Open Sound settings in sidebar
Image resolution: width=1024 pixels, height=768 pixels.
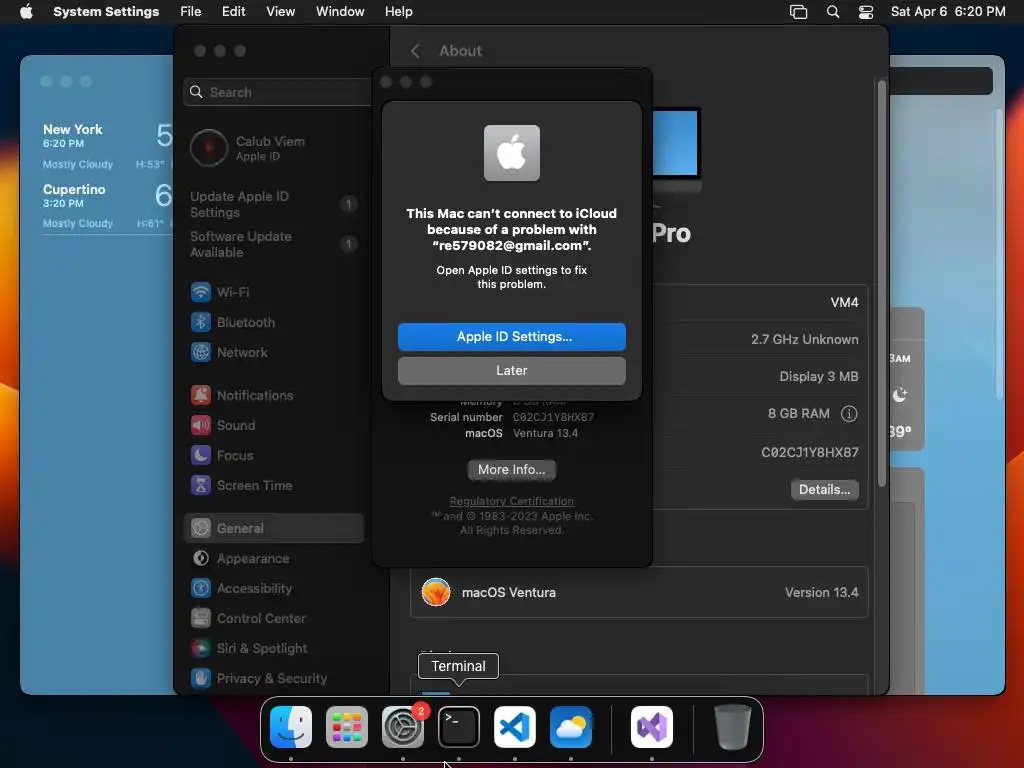click(x=273, y=425)
